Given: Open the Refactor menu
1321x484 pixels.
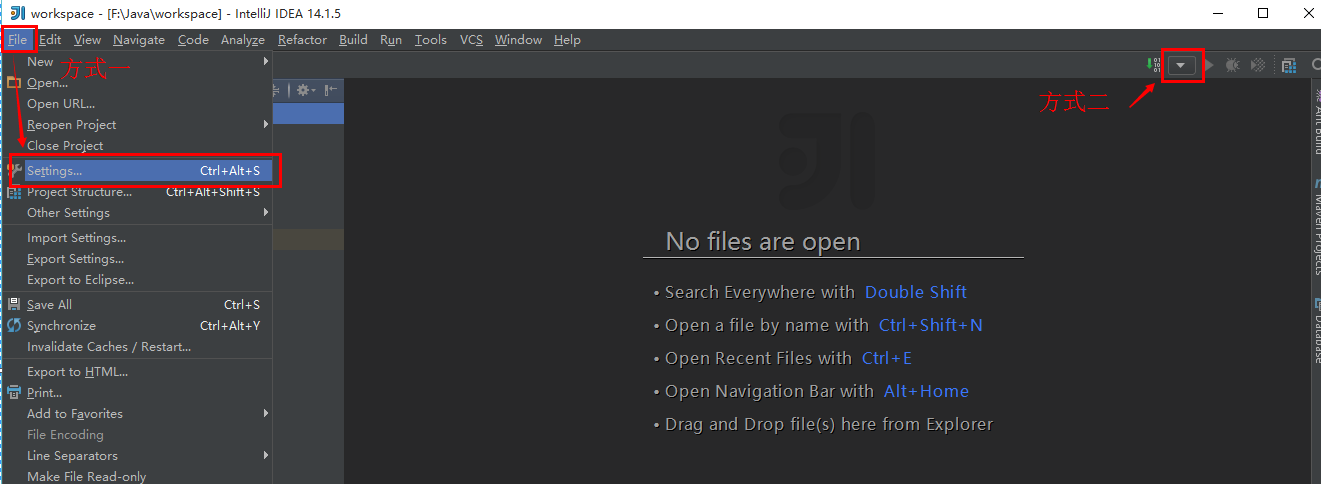Looking at the screenshot, I should coord(302,40).
